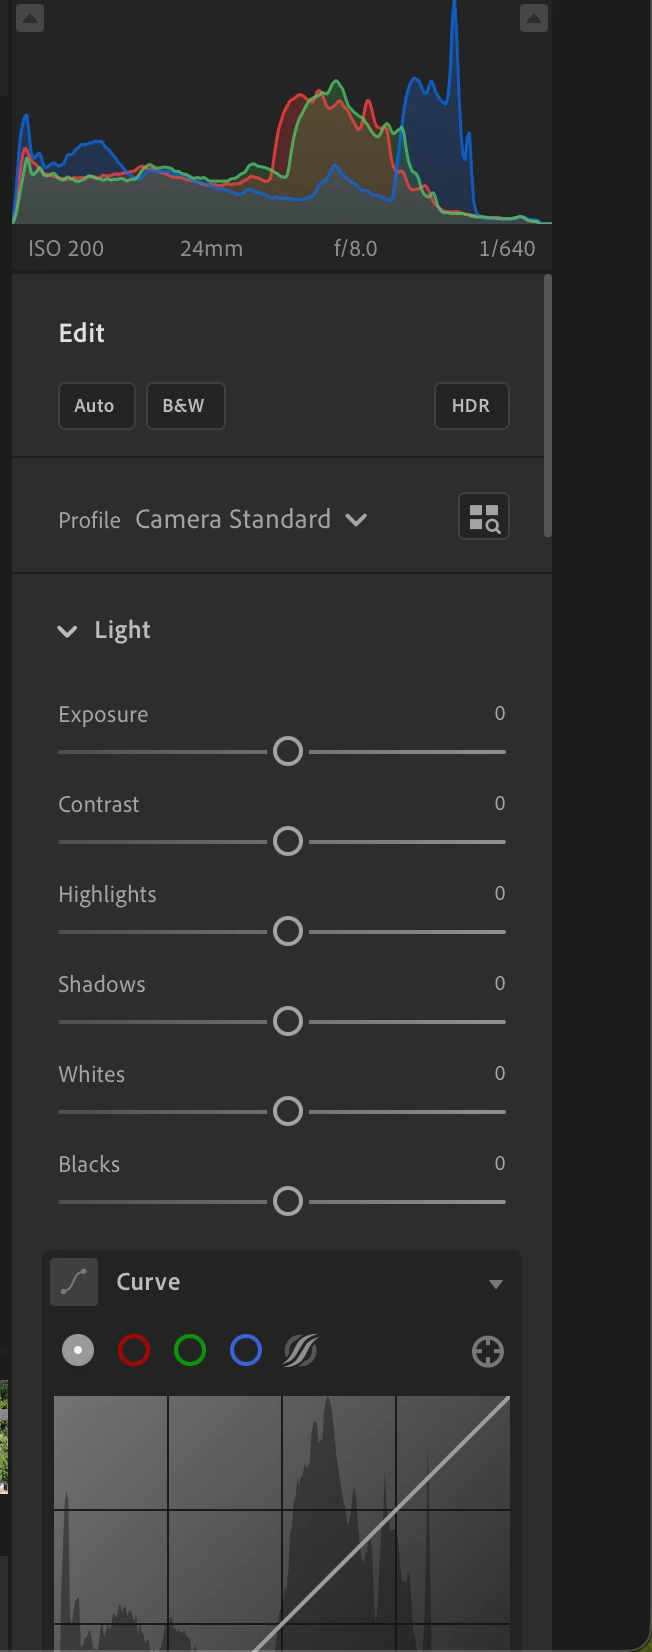Open the profile browser grid icon
Image resolution: width=652 pixels, height=1652 pixels.
(x=484, y=517)
